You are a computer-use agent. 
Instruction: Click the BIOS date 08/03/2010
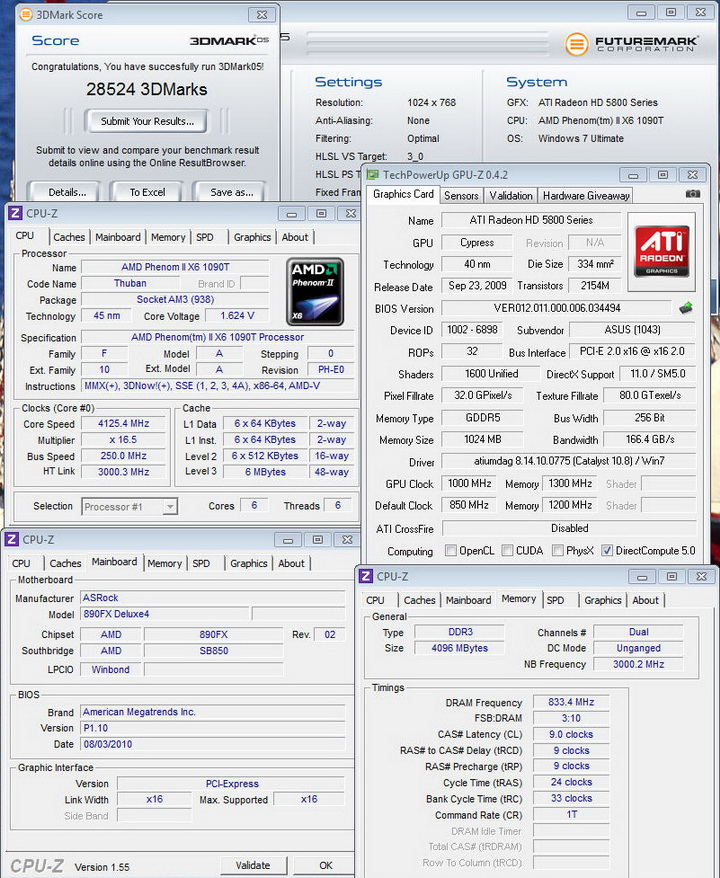click(x=212, y=744)
